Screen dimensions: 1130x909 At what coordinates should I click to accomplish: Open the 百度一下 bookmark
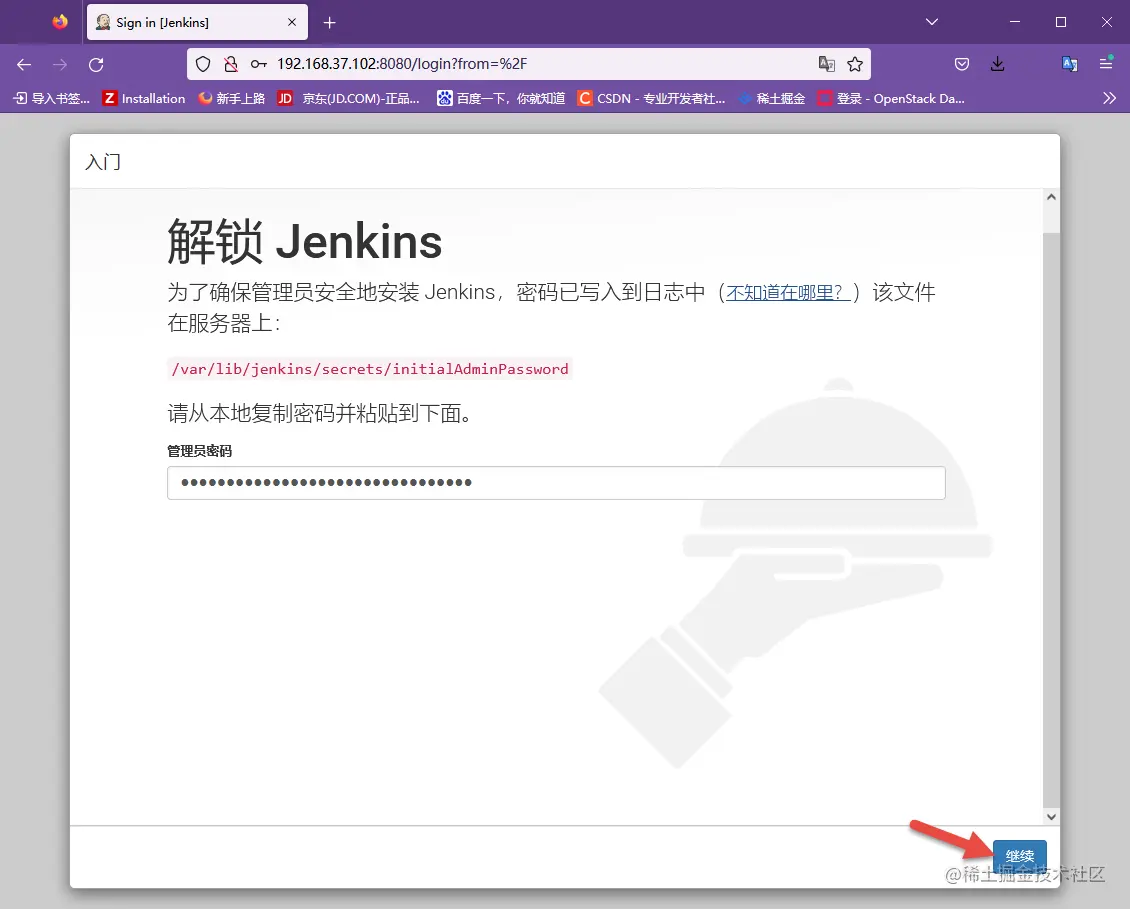pyautogui.click(x=501, y=98)
